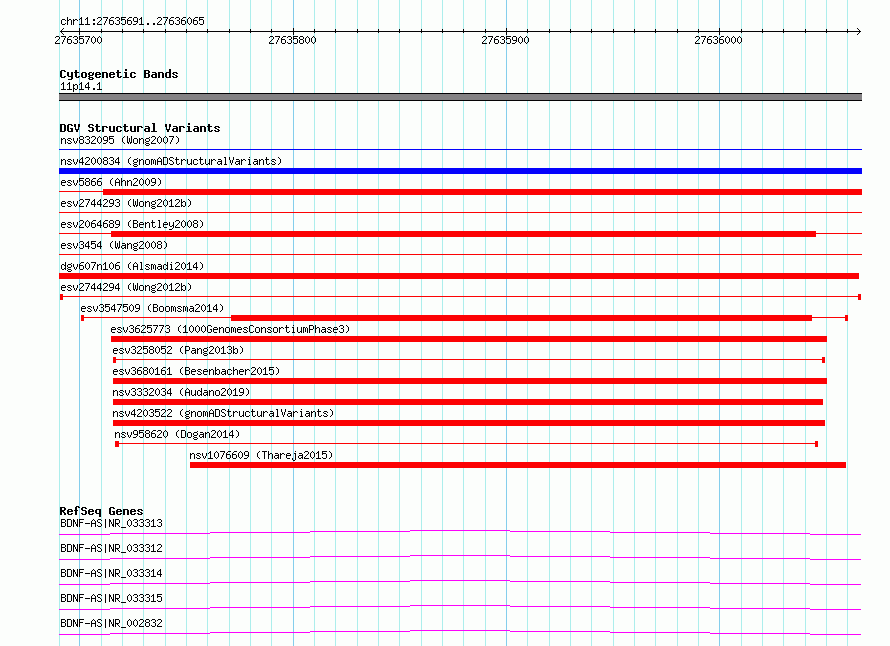Click the red nsv4203522 variant bar
Viewport: 890px width, 646px height.
coord(469,423)
